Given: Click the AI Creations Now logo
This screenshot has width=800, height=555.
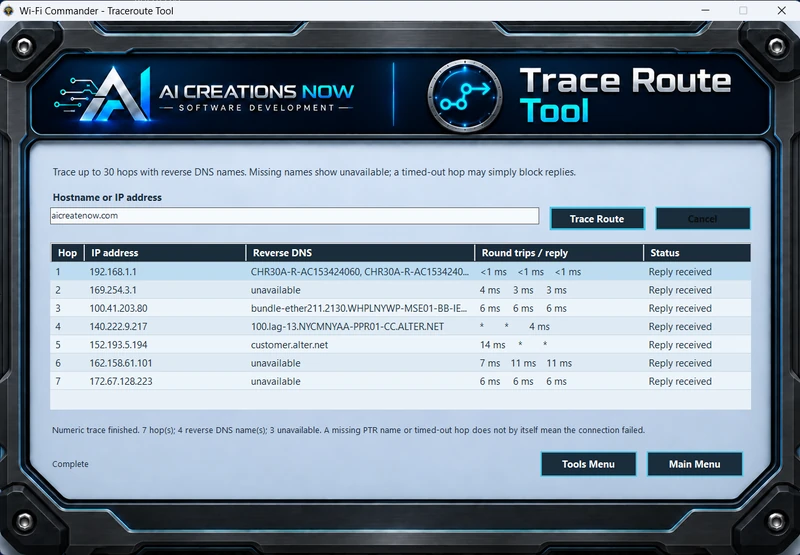Looking at the screenshot, I should click(204, 95).
